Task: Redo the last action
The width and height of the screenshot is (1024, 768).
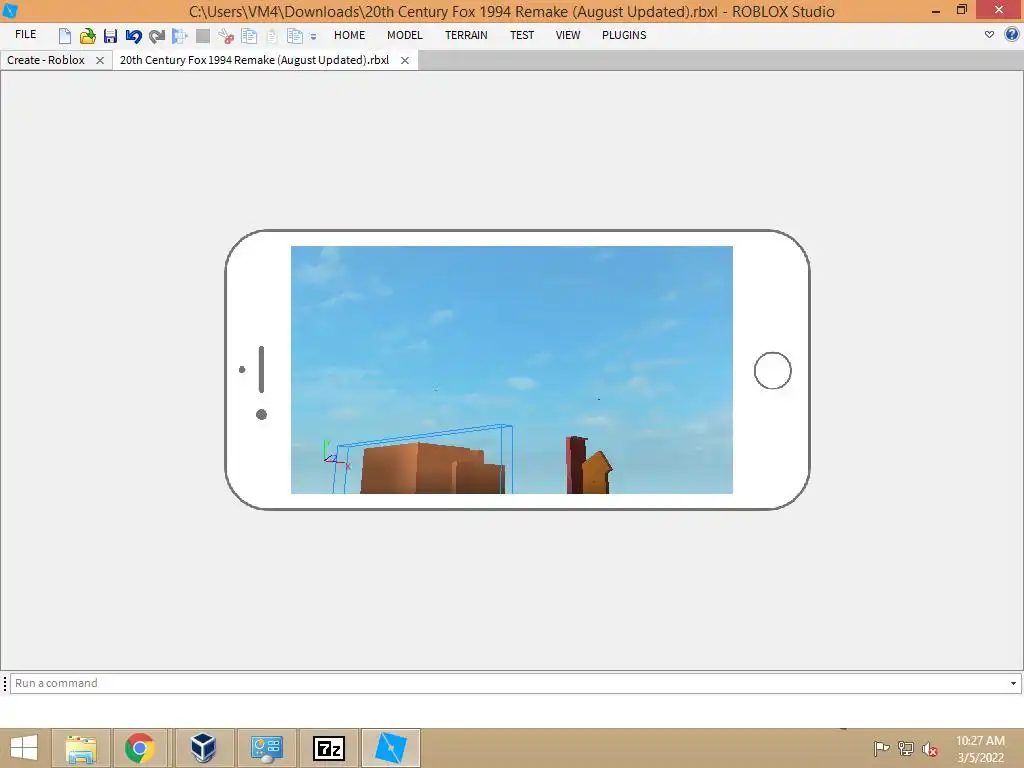Action: pyautogui.click(x=157, y=36)
